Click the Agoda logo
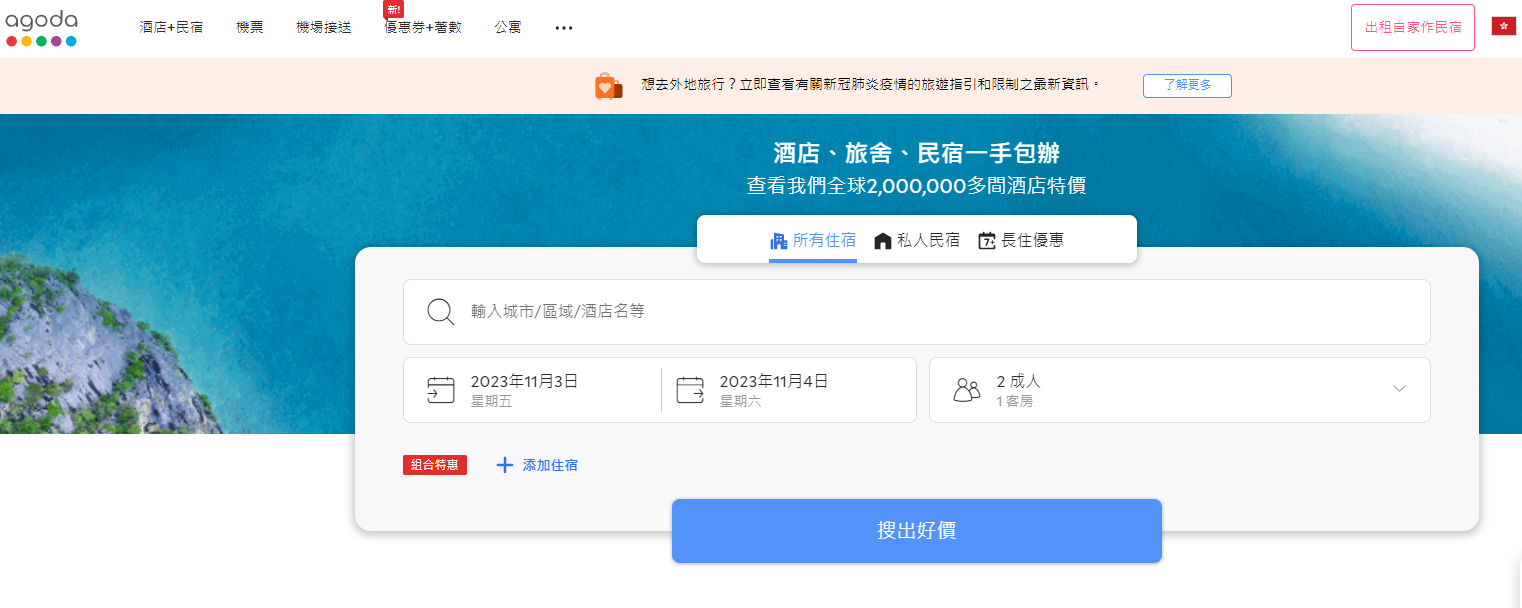The image size is (1522, 608). point(41,28)
